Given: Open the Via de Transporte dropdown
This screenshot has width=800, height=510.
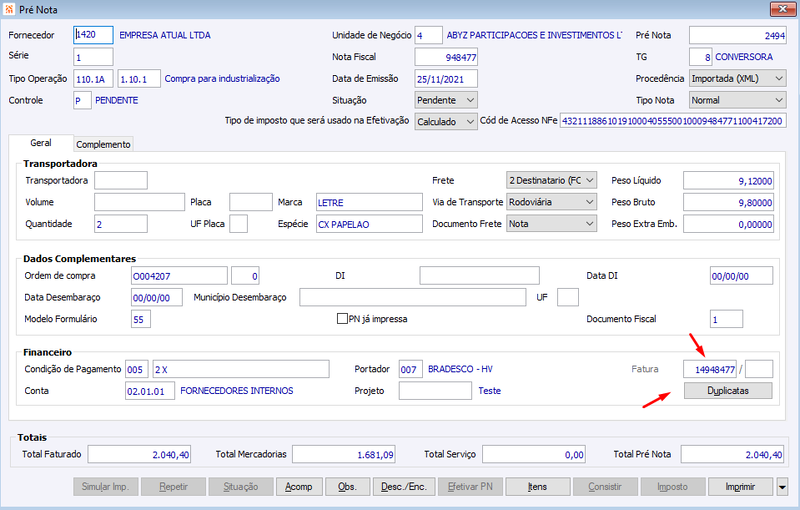Looking at the screenshot, I should tap(552, 202).
